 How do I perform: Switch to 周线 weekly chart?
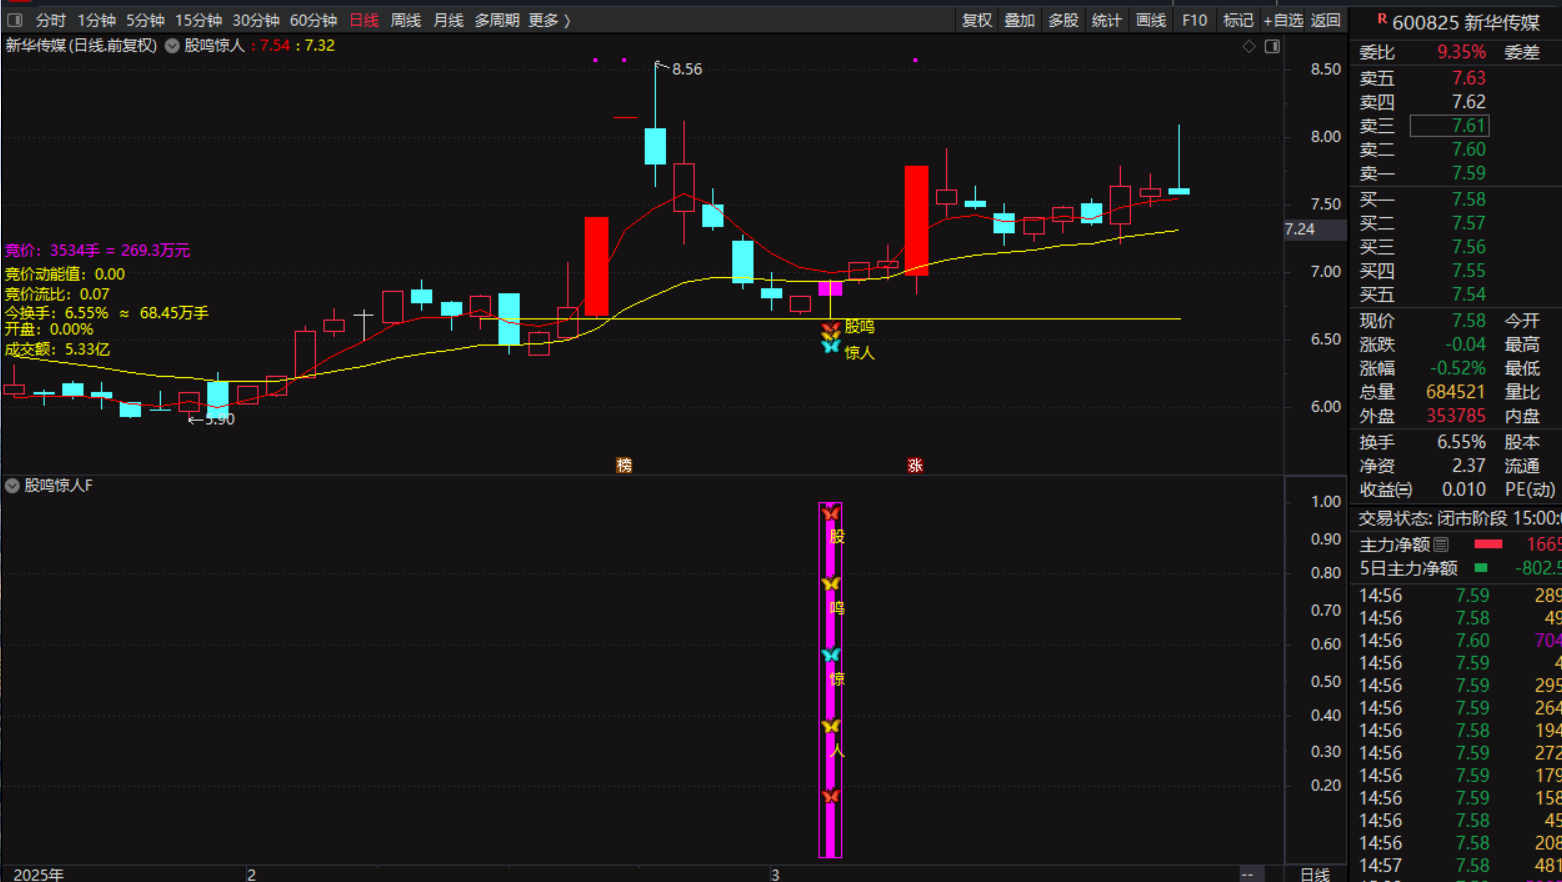tap(405, 20)
